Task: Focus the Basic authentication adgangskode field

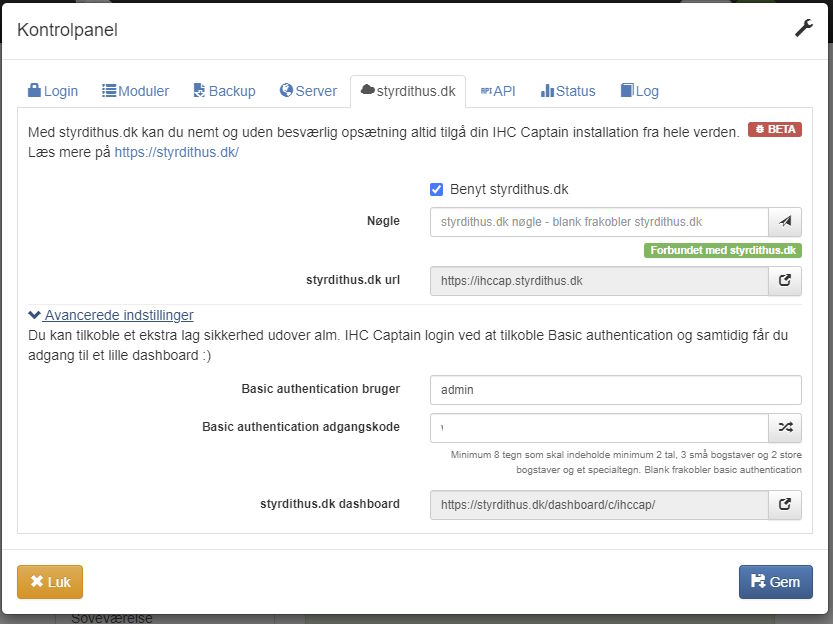Action: tap(599, 428)
